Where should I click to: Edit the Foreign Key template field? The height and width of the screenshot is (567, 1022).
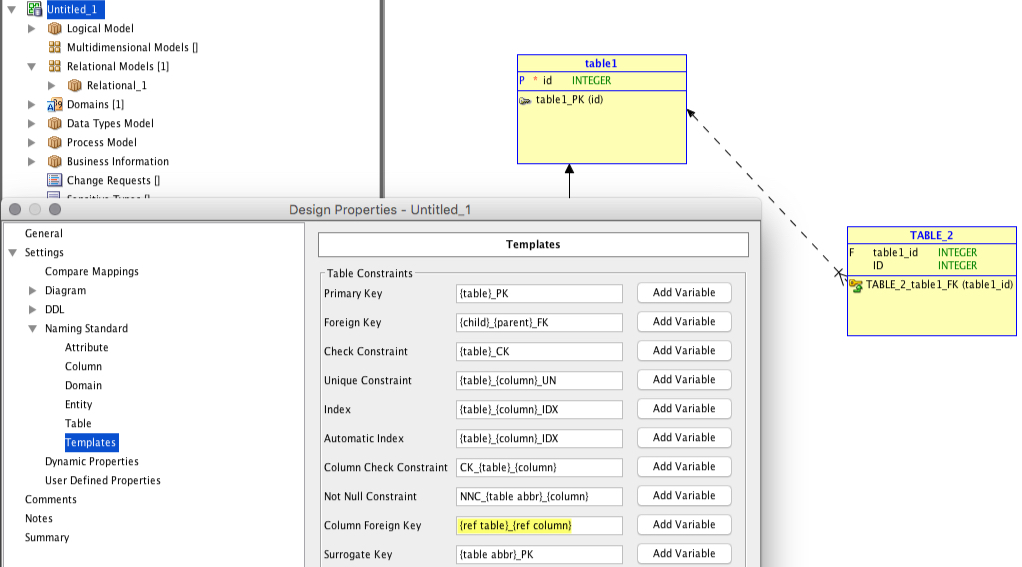pos(539,323)
